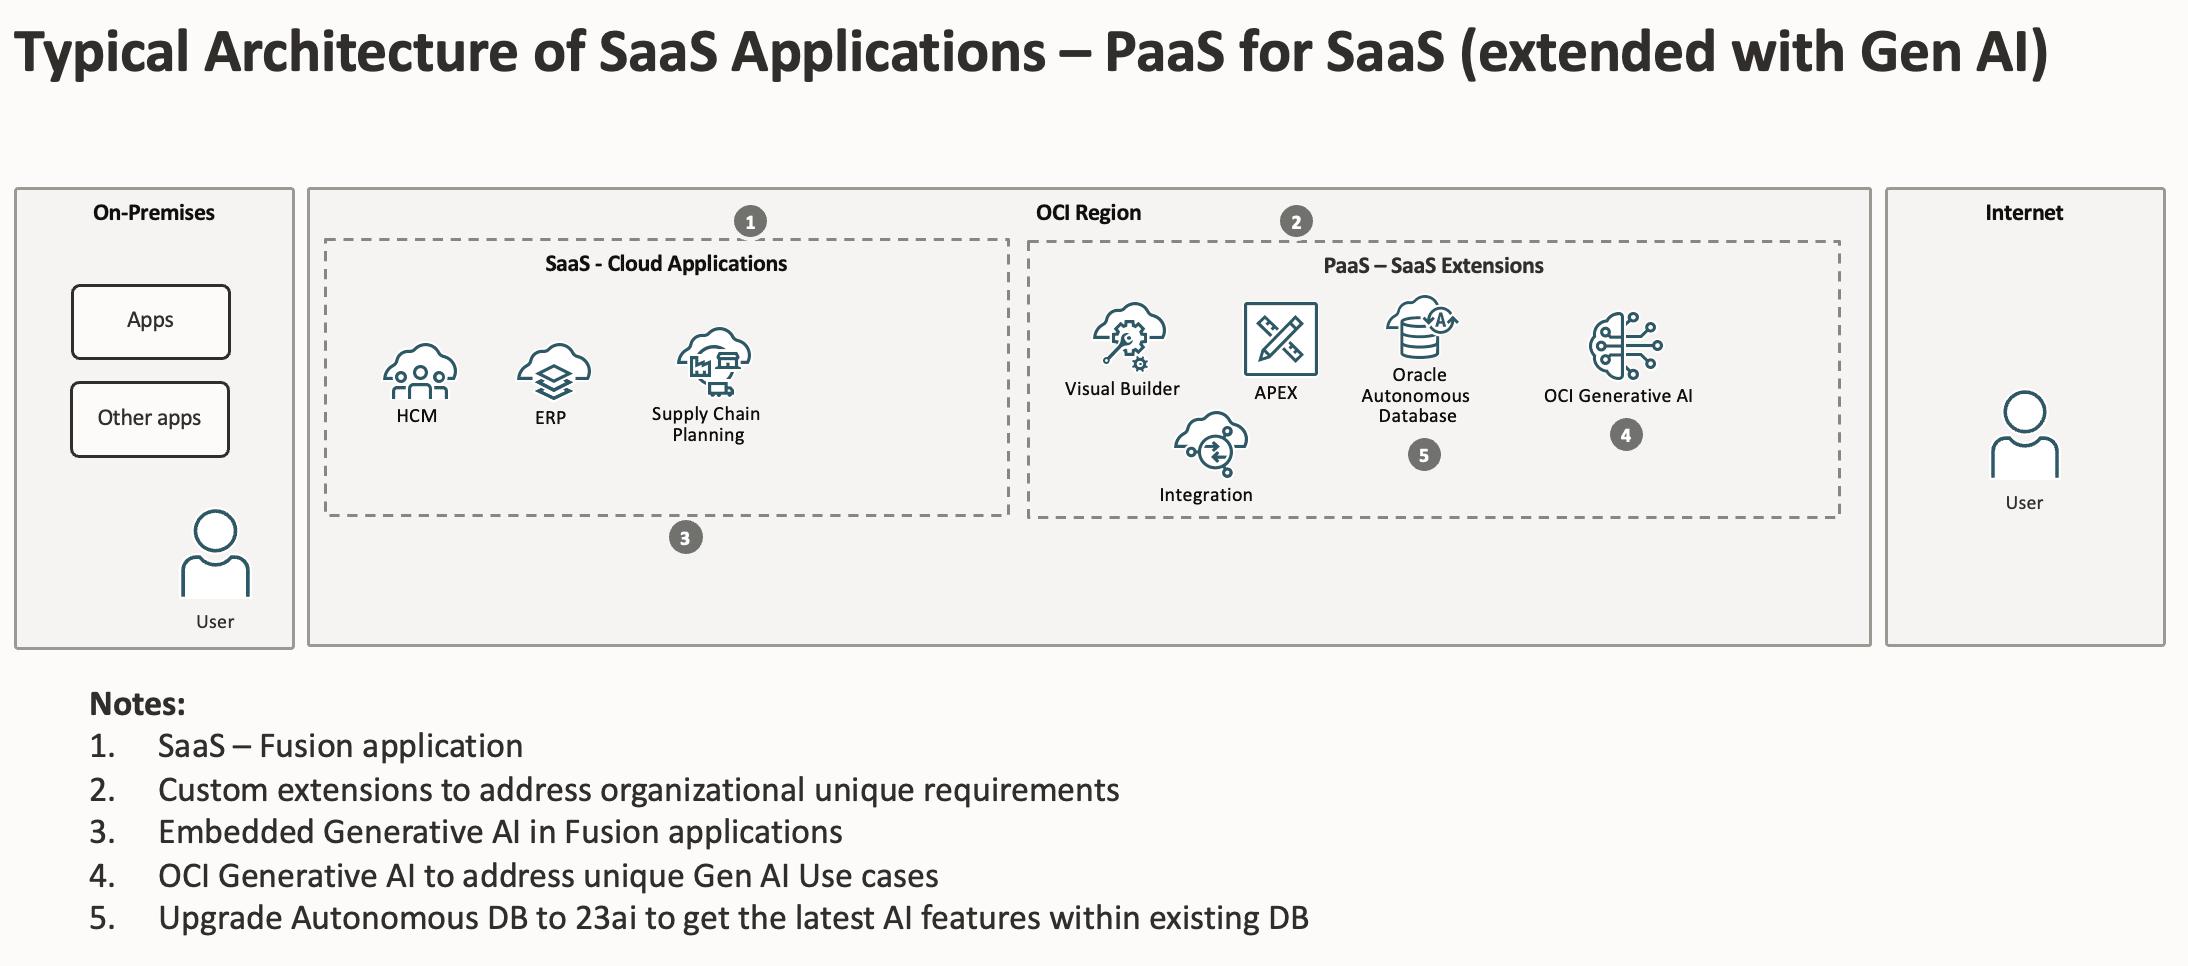
Task: Click the 'Visual Builder' text label
Action: point(1122,389)
